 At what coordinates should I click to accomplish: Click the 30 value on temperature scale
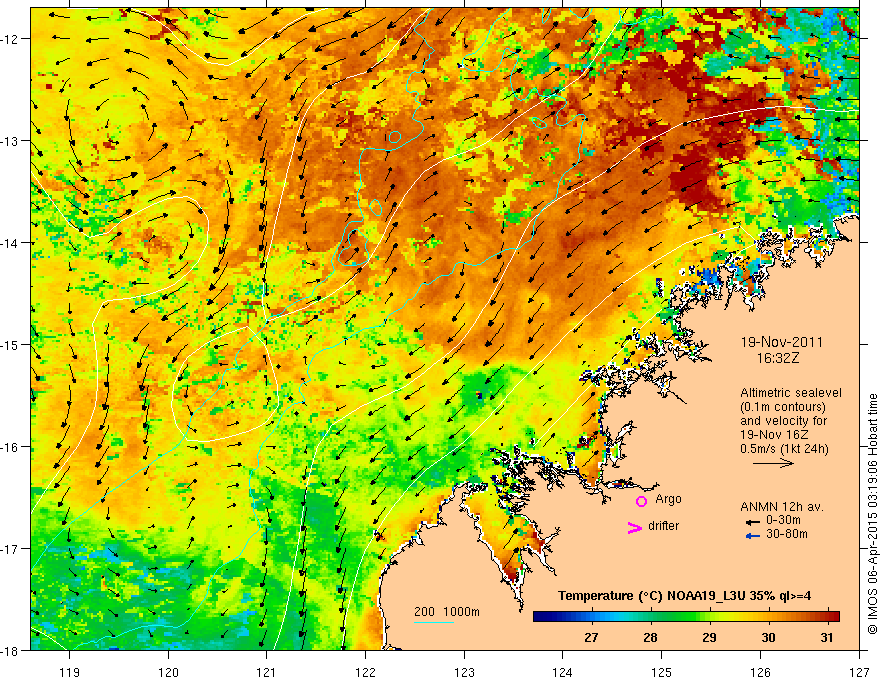[x=768, y=637]
